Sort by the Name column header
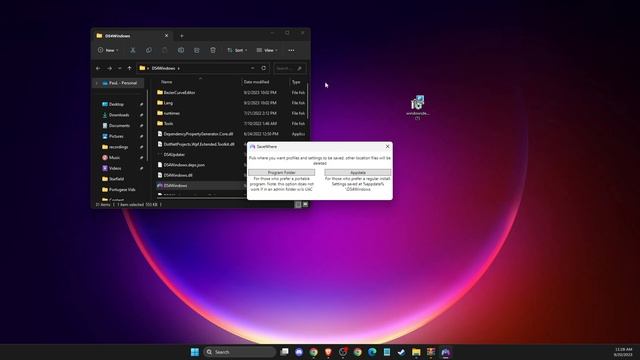Image resolution: width=640 pixels, height=360 pixels. click(167, 82)
